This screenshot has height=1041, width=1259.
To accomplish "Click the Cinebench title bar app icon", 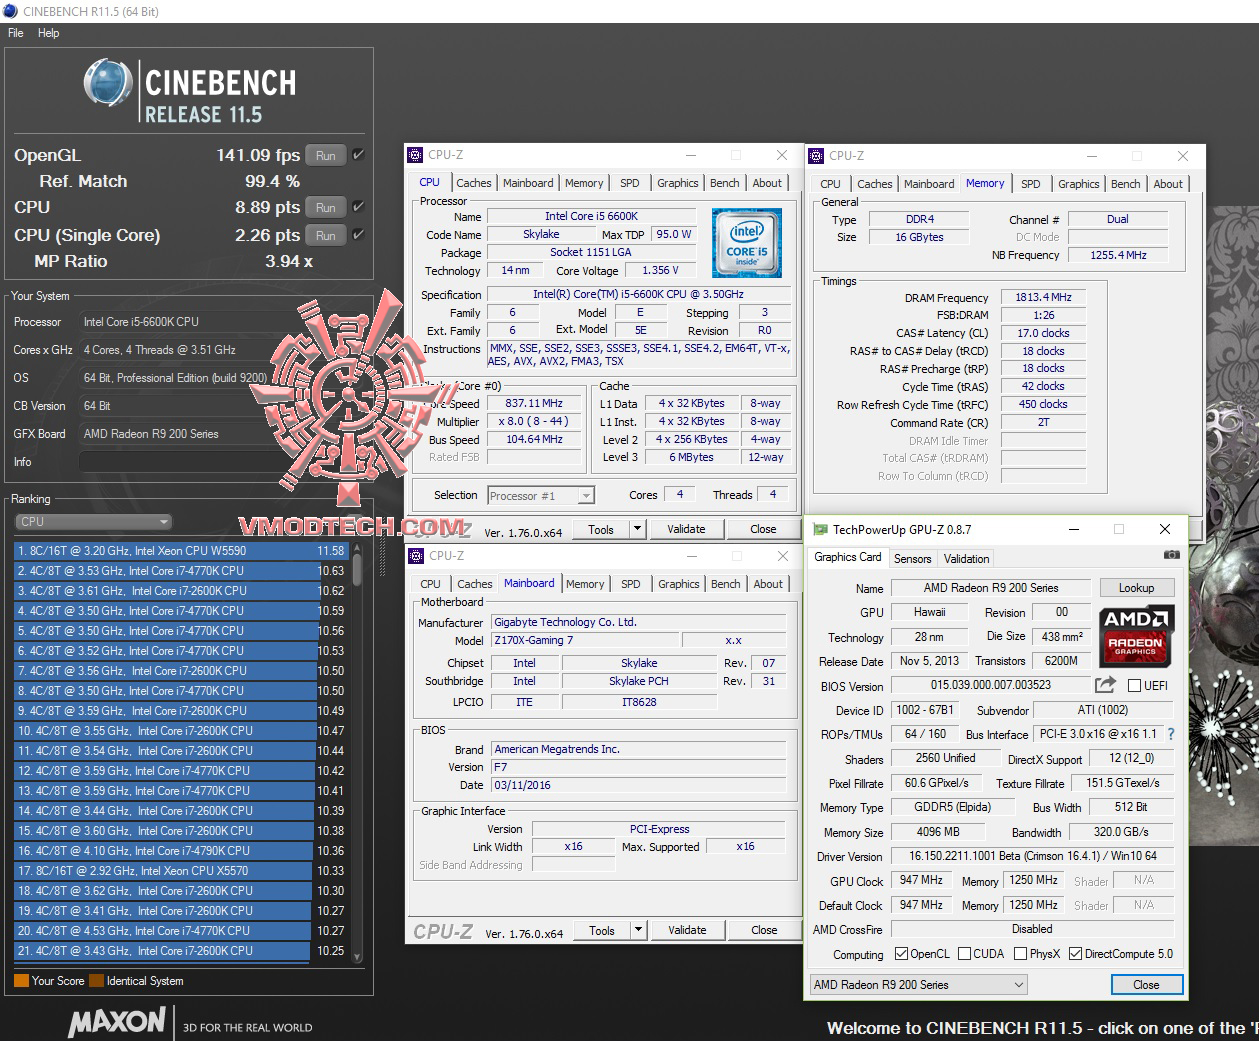I will [x=10, y=11].
